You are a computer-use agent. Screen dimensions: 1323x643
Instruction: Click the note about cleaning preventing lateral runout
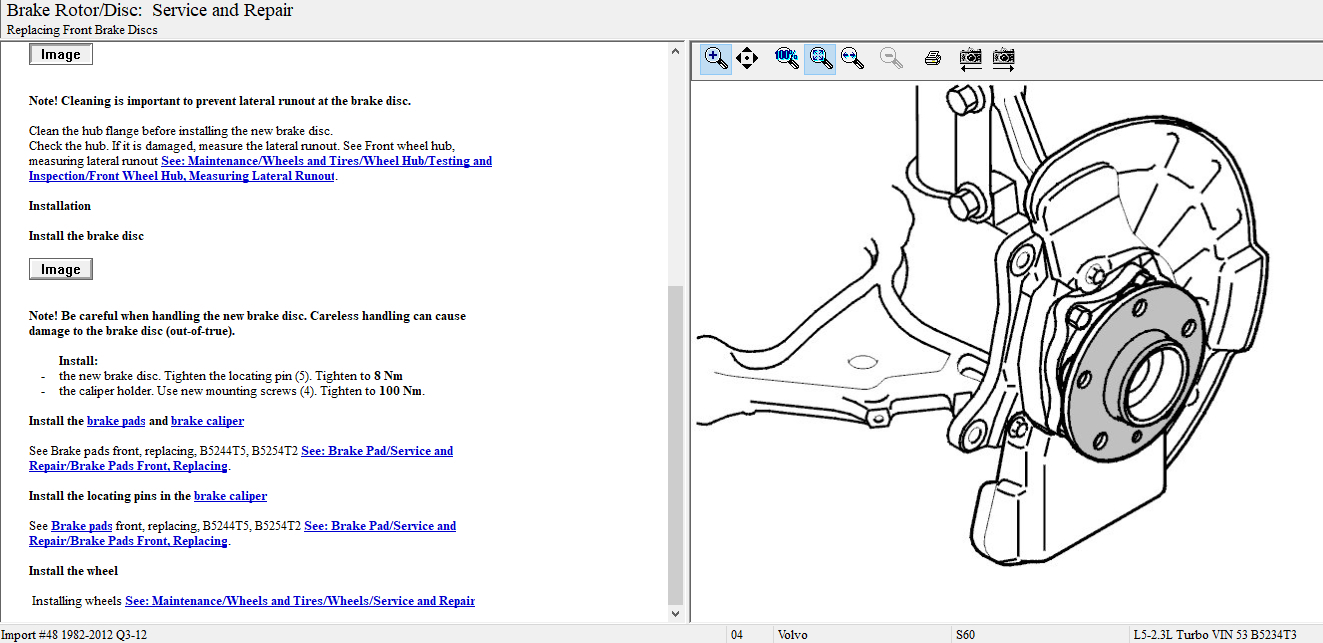pos(220,101)
